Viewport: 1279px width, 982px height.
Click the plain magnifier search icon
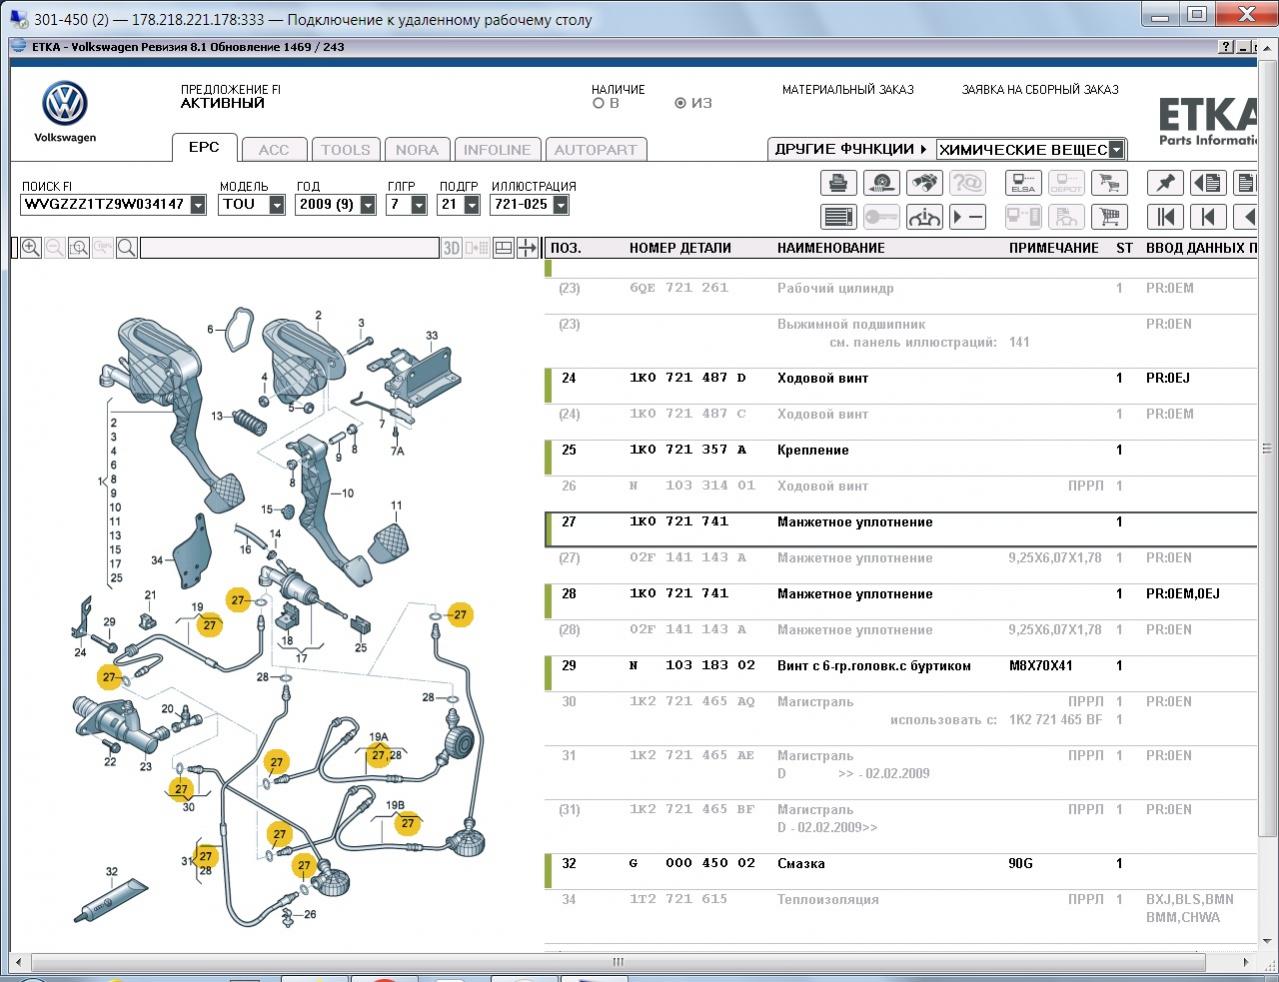127,248
